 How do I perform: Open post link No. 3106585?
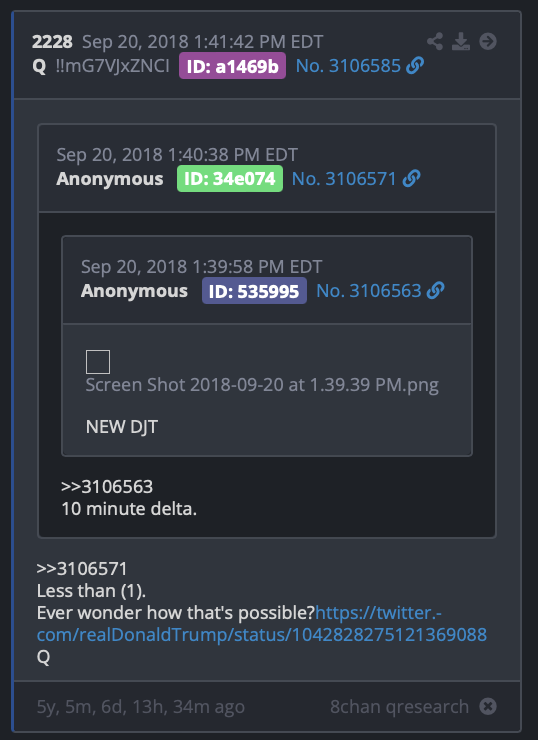[348, 66]
